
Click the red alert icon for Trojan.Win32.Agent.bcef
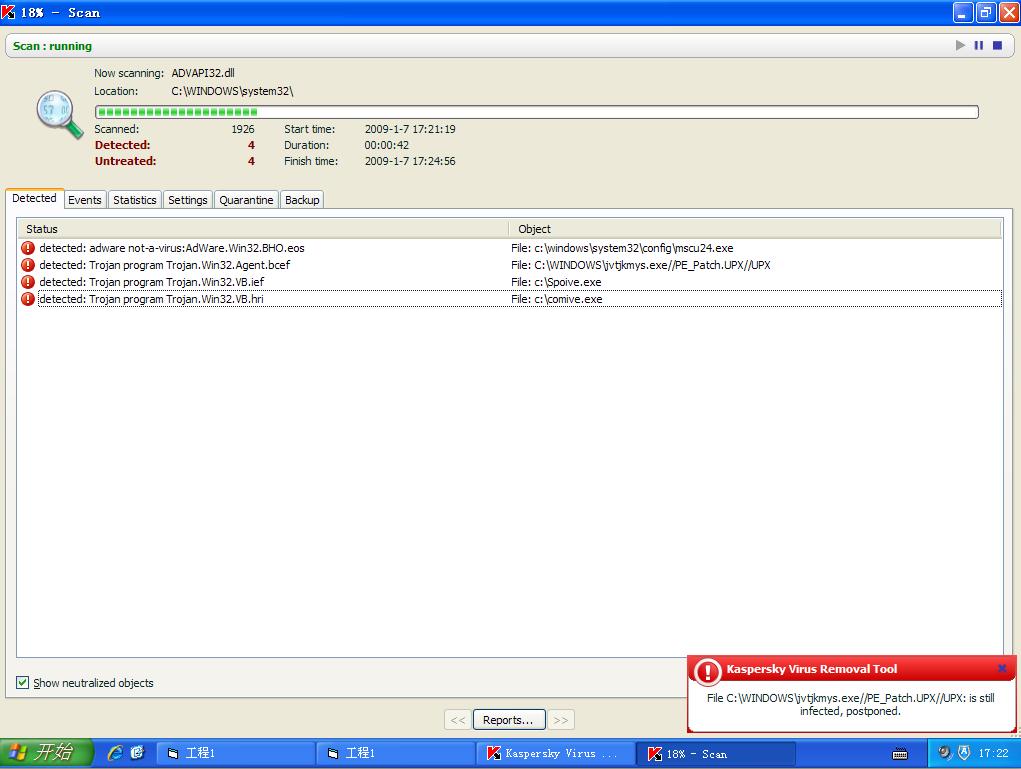pos(27,265)
